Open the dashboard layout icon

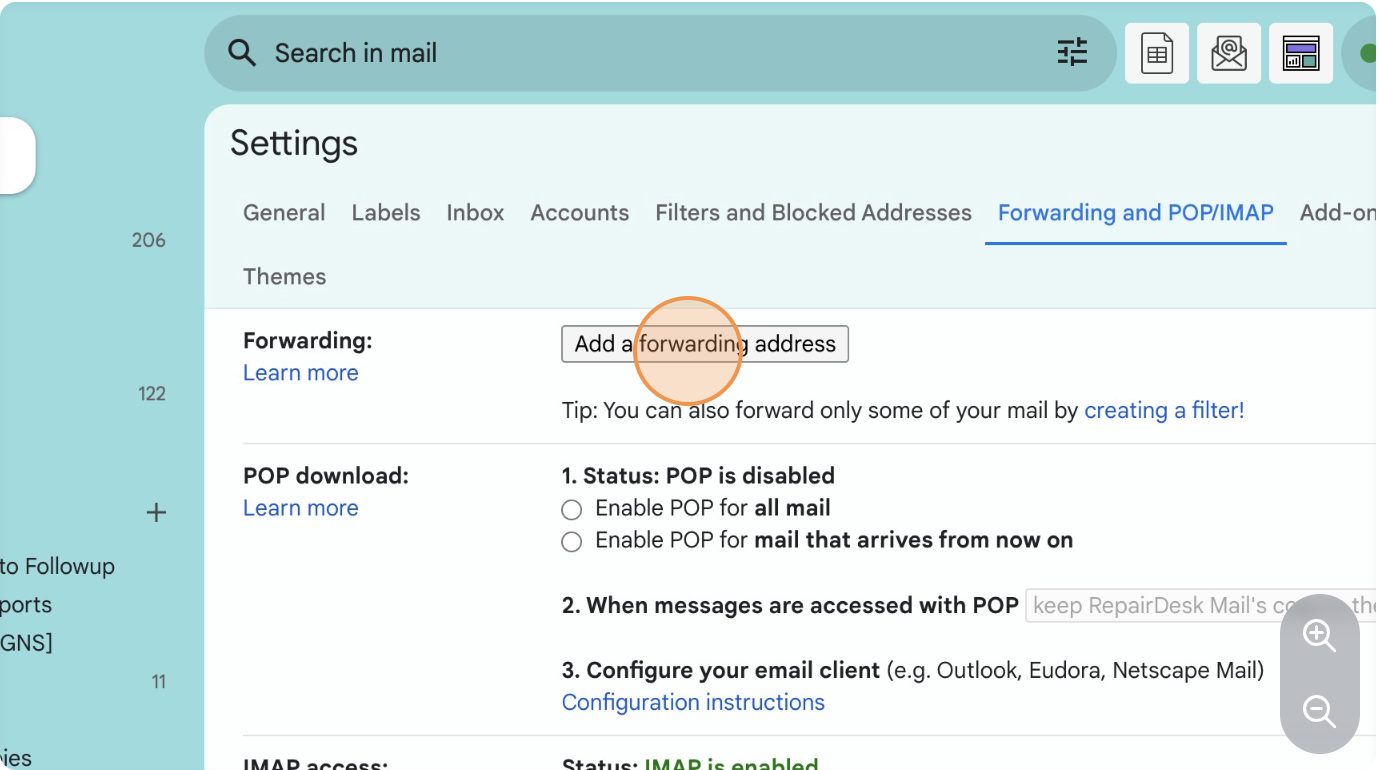pyautogui.click(x=1301, y=53)
